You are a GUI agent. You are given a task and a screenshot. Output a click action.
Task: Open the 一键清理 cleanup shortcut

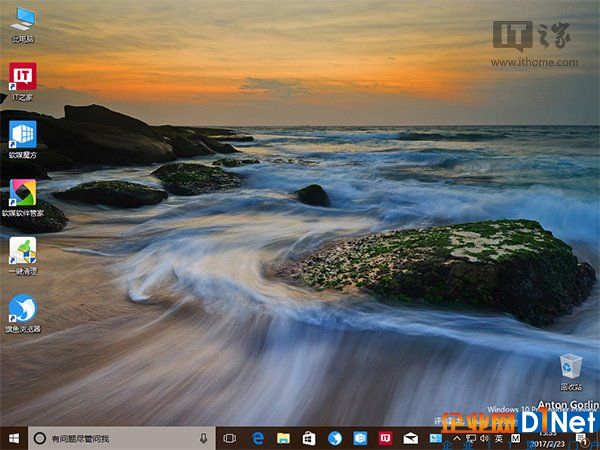coord(23,256)
